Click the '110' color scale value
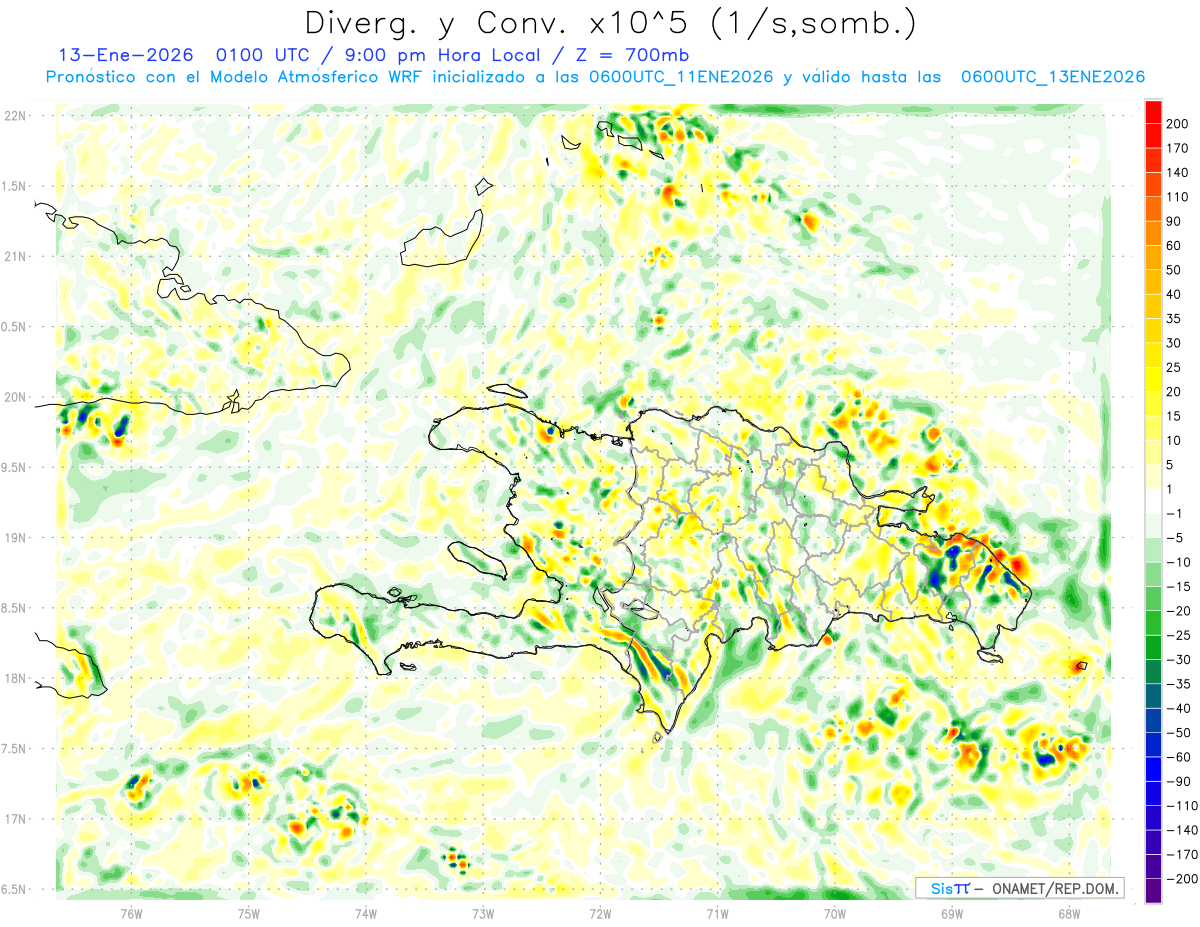Viewport: 1200px width, 927px height. coord(1177,197)
